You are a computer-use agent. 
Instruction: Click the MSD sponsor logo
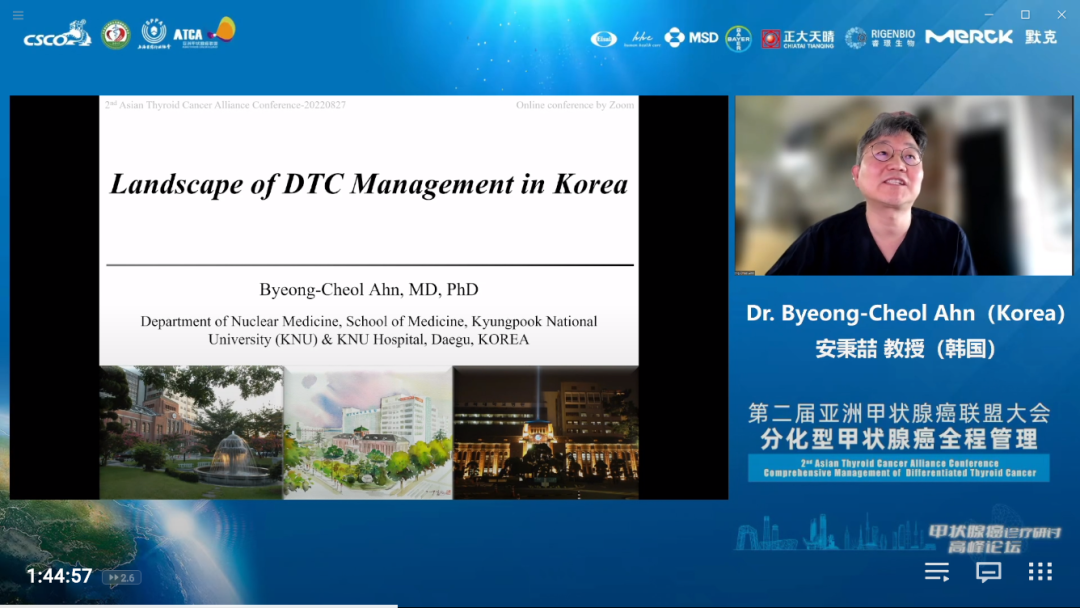pyautogui.click(x=692, y=38)
